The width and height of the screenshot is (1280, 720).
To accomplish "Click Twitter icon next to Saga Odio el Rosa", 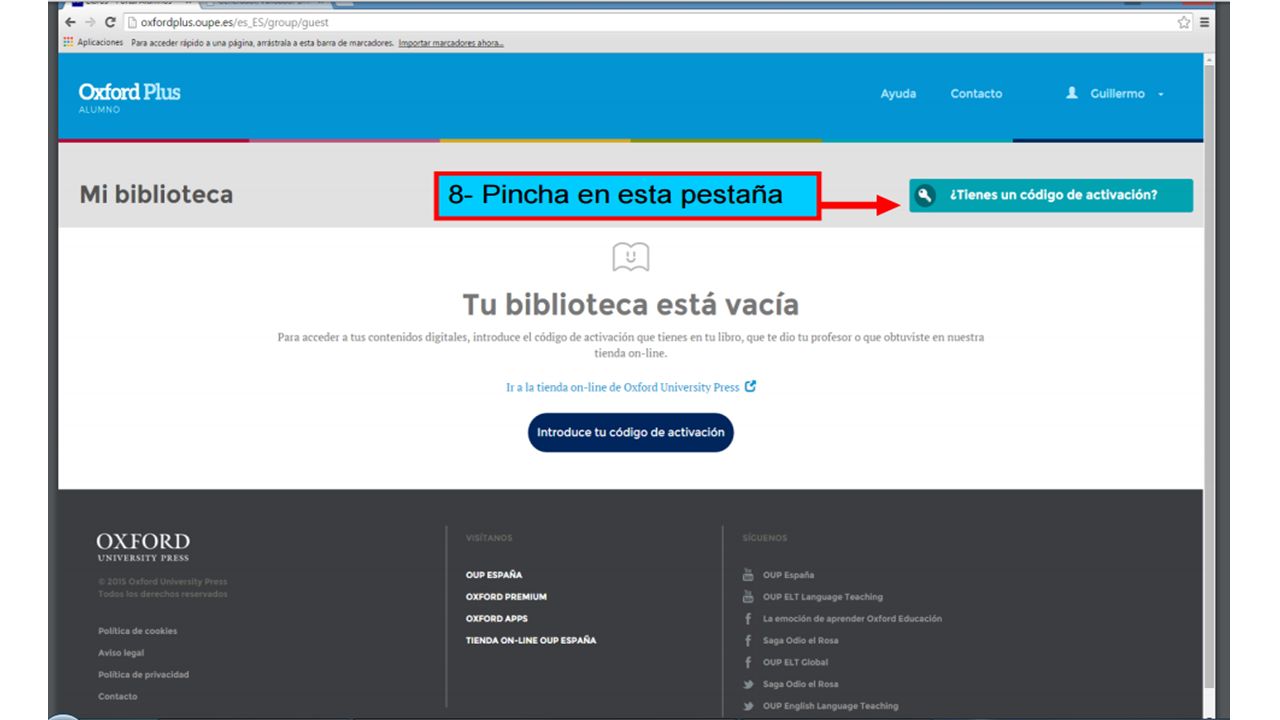I will [x=748, y=684].
